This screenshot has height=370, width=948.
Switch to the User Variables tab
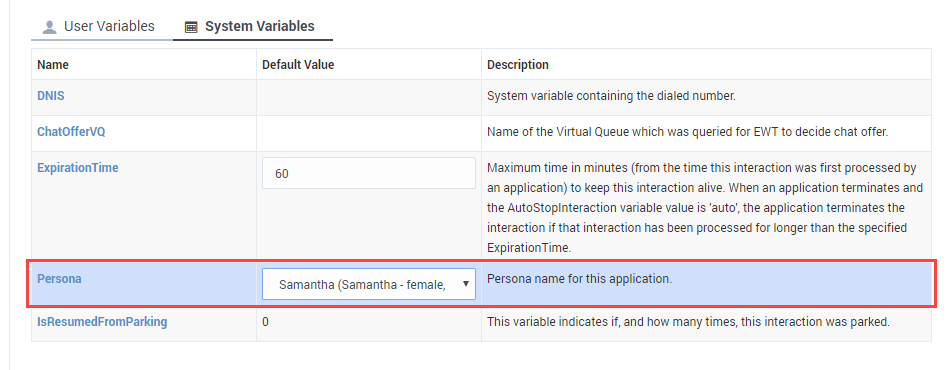click(x=101, y=27)
